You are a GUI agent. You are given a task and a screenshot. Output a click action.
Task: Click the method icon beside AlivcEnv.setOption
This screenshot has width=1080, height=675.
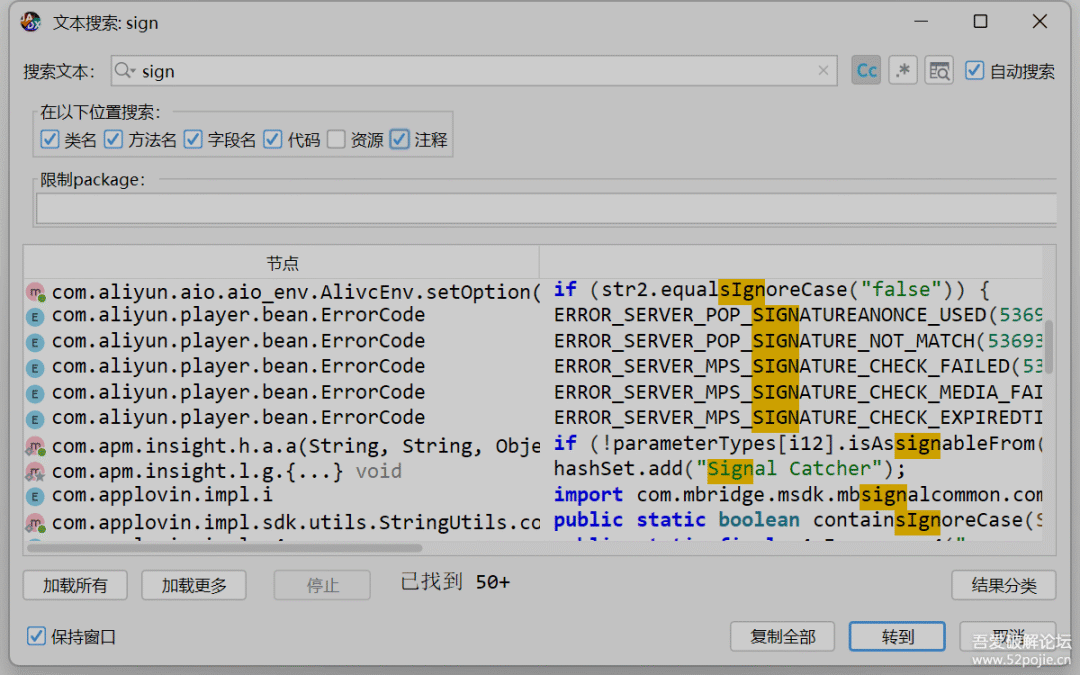[36, 292]
